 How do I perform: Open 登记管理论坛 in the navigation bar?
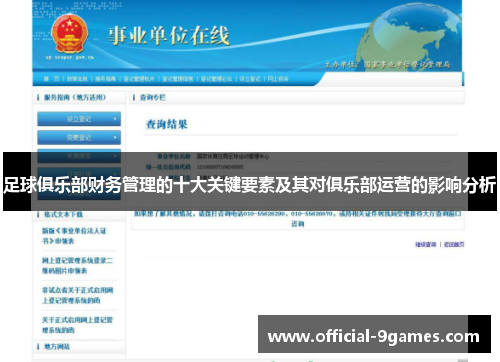click(216, 79)
